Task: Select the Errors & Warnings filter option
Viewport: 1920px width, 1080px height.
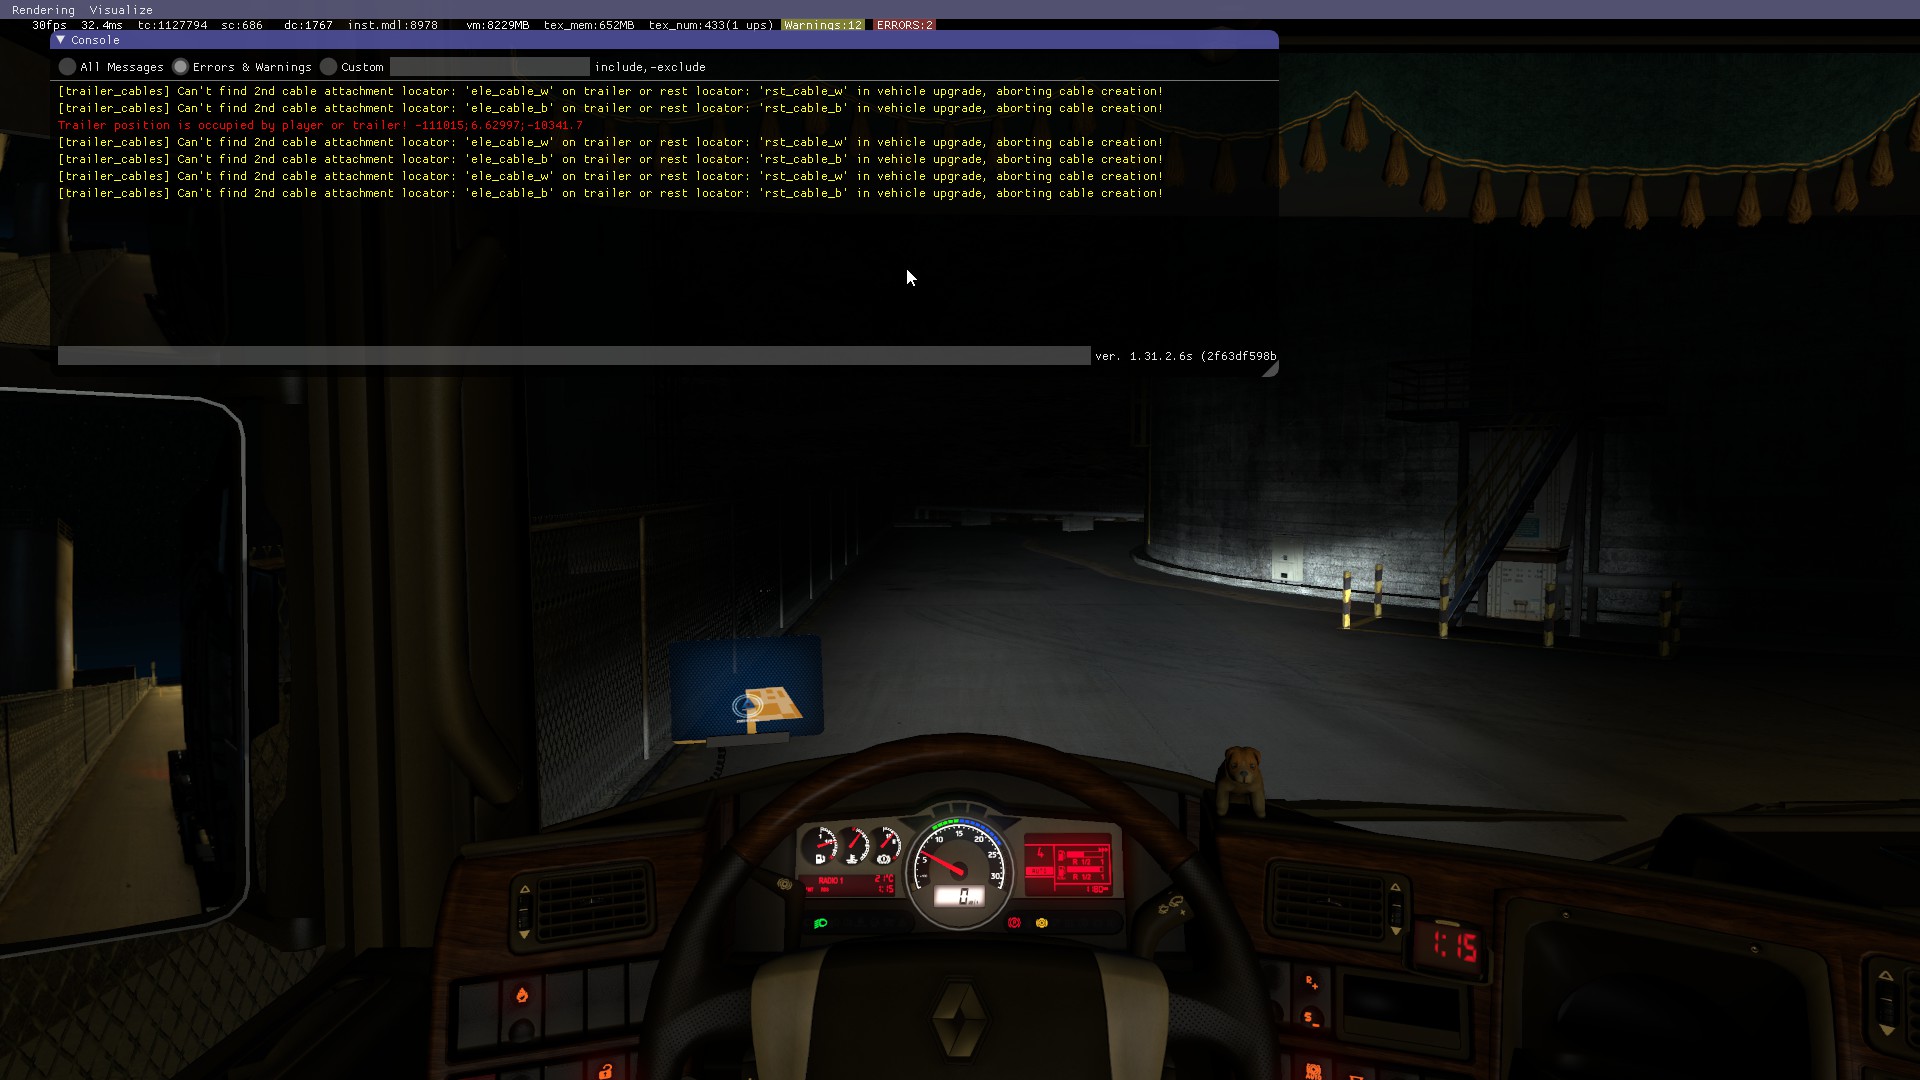Action: [180, 67]
